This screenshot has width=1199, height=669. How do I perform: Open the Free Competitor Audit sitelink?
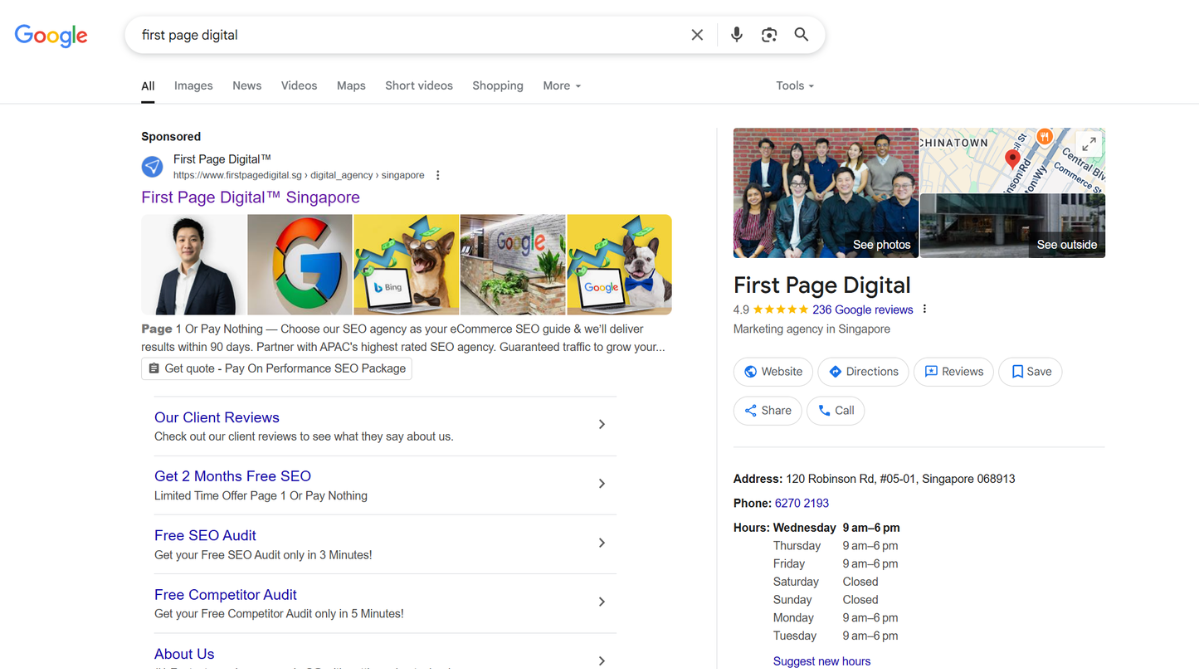tap(226, 595)
